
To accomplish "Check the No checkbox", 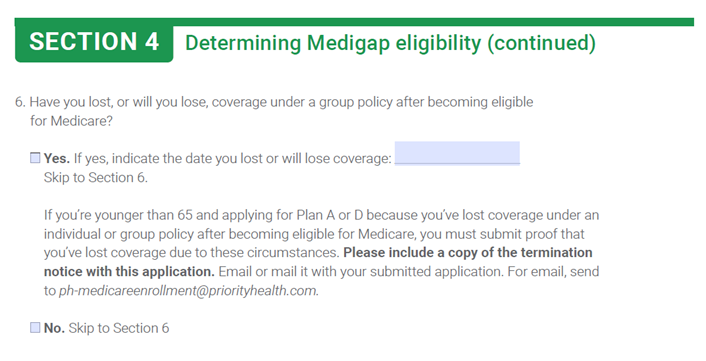I will click(35, 327).
